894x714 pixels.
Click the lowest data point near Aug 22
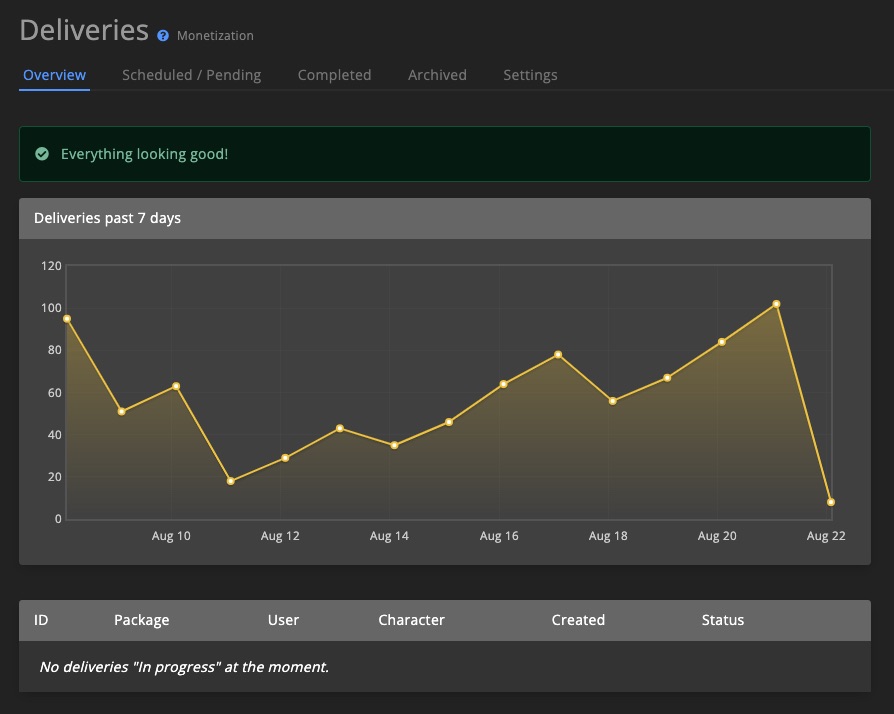(831, 501)
